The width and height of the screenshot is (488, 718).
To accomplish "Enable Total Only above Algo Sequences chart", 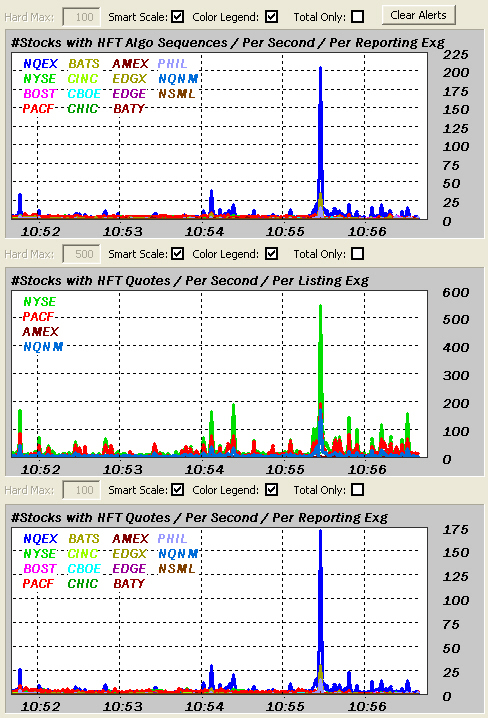I will [x=358, y=17].
